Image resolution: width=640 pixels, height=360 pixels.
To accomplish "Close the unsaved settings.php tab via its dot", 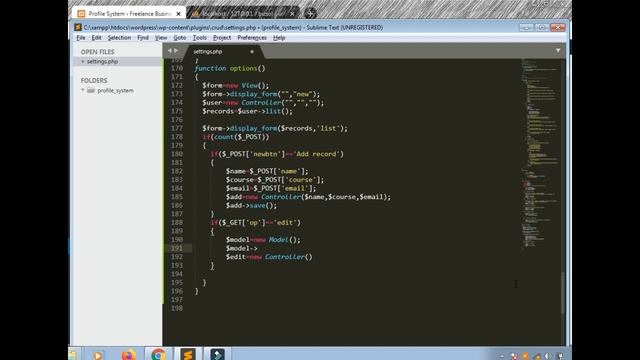I will (x=252, y=52).
